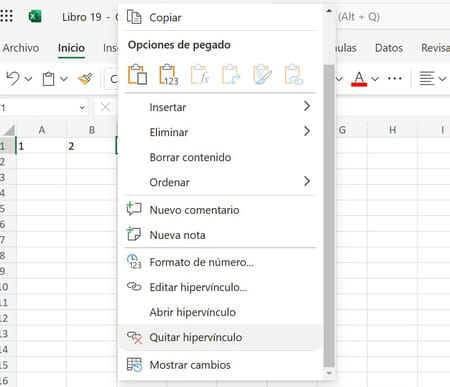Choose the Paste transpose option

tap(231, 74)
